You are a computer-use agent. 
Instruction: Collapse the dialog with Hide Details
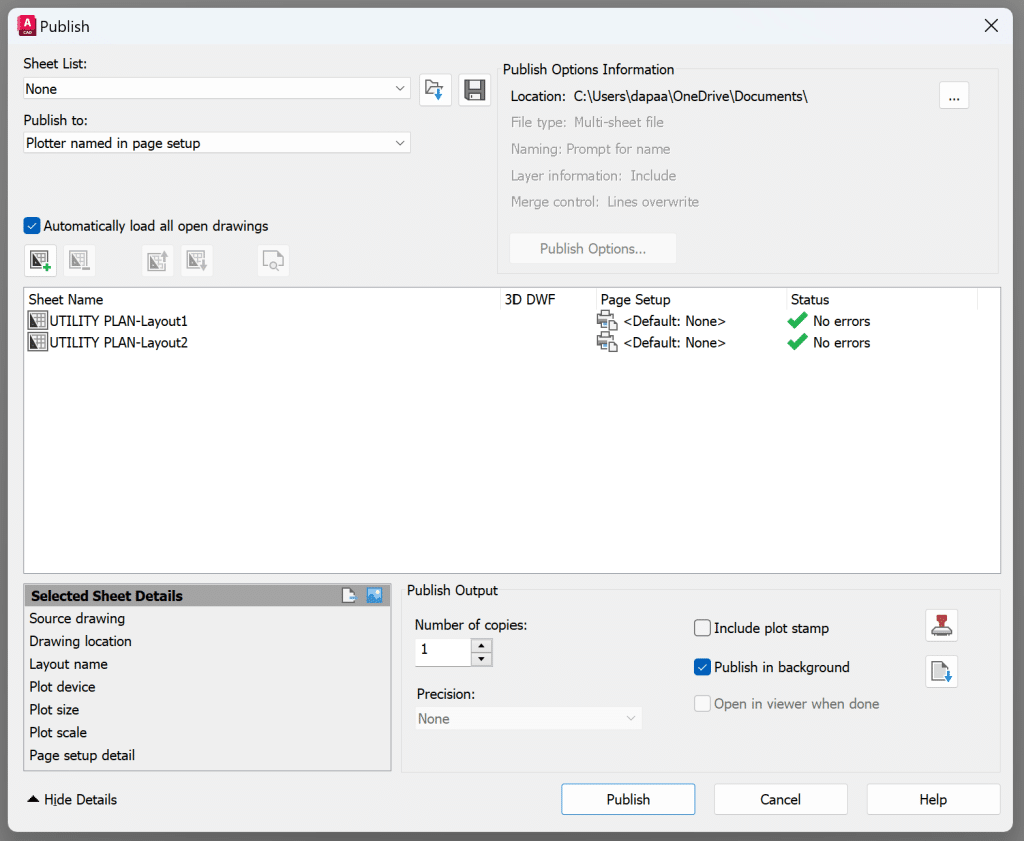72,799
